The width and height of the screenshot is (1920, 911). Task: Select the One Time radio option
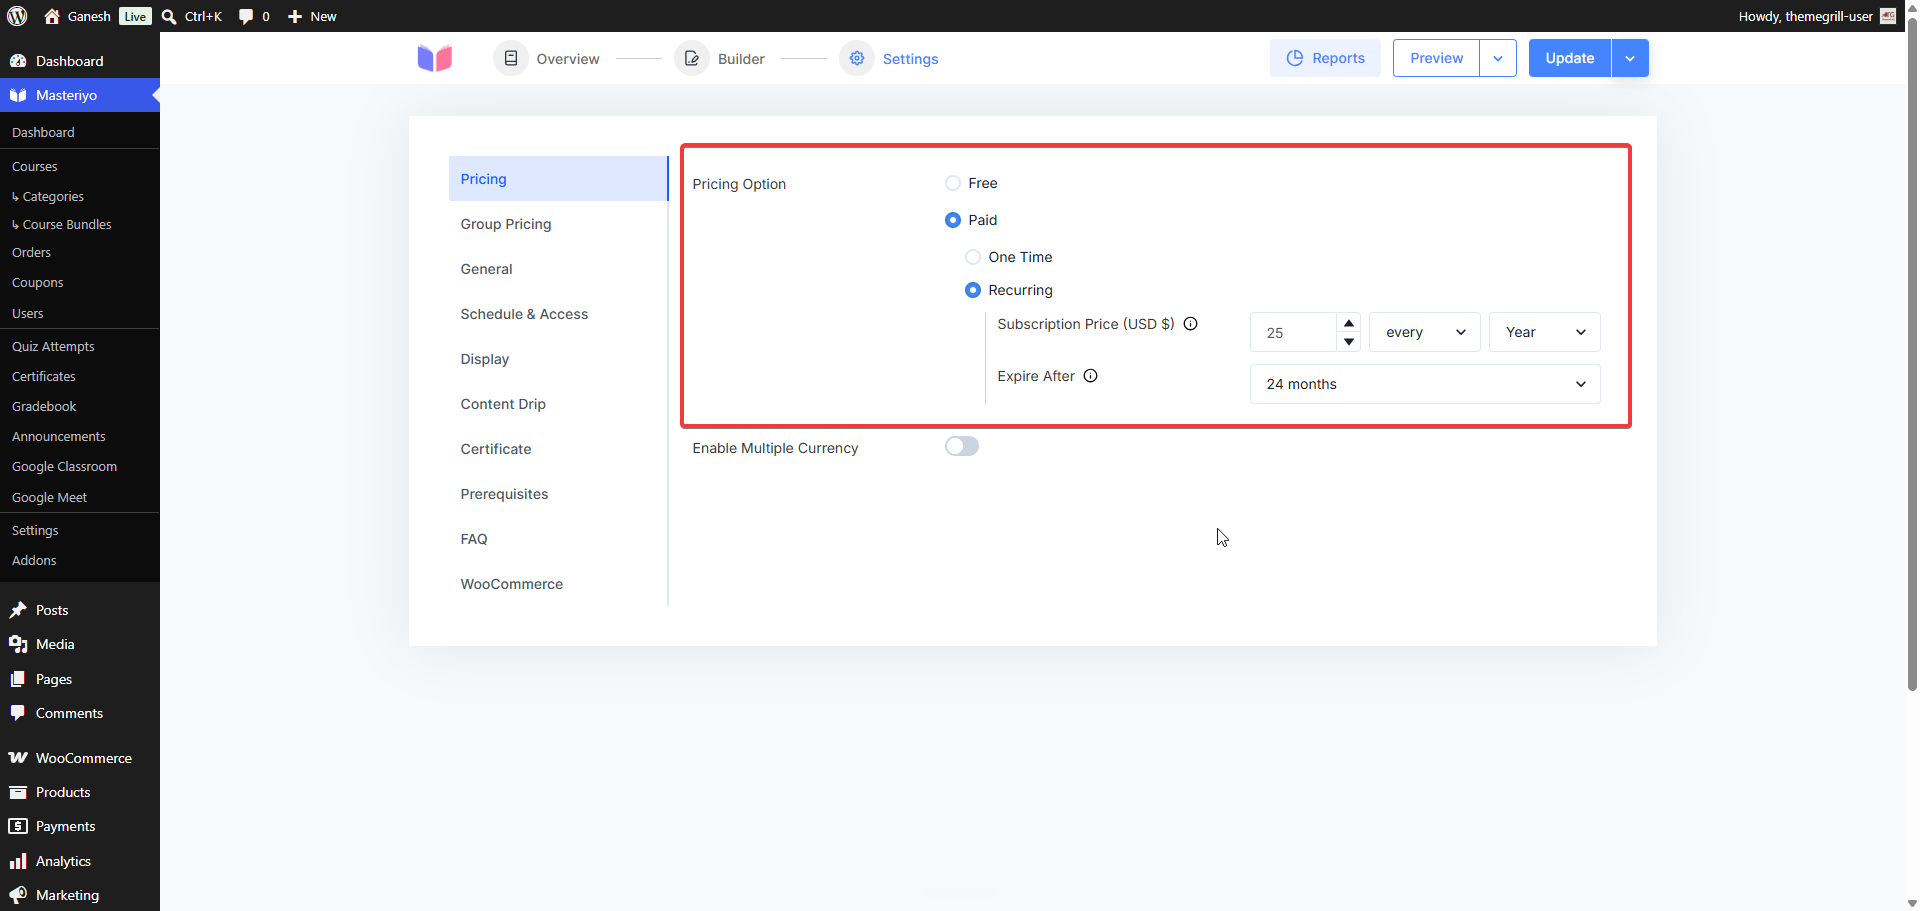973,257
